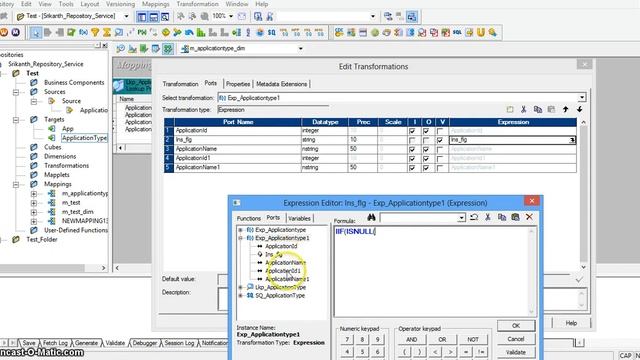Toggle Output checkbox for ApplicationId port
The height and width of the screenshot is (360, 640).
tap(426, 131)
